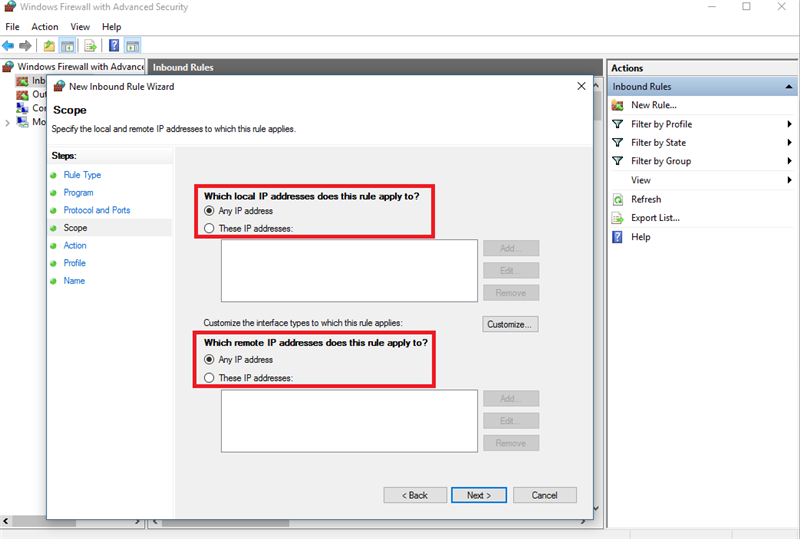This screenshot has height=539, width=800.
Task: Expand the Filter by State submenu arrow
Action: pos(789,143)
